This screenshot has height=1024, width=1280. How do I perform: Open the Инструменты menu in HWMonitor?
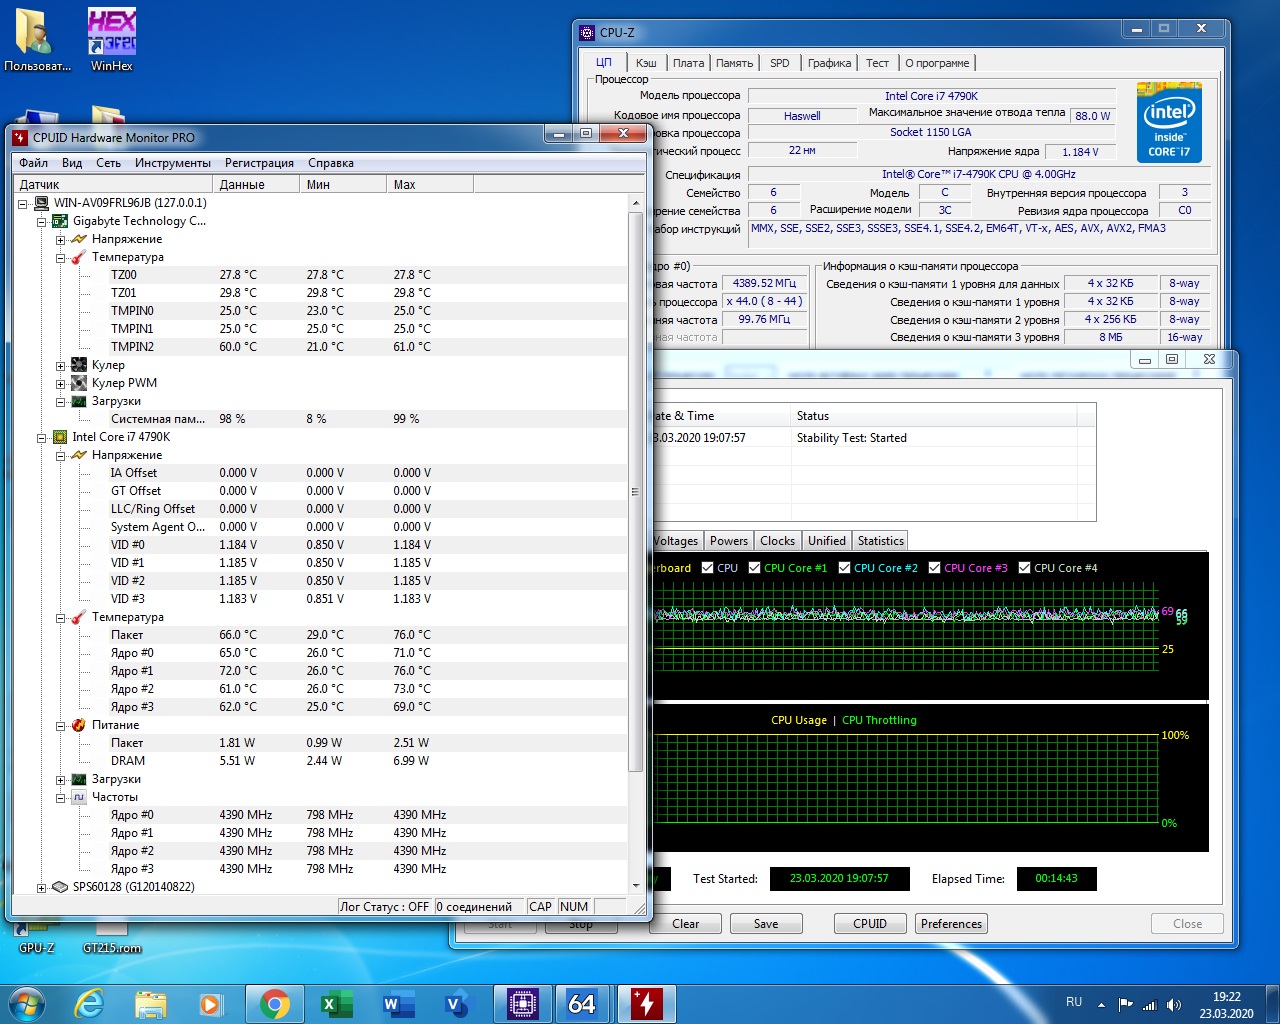tap(172, 163)
